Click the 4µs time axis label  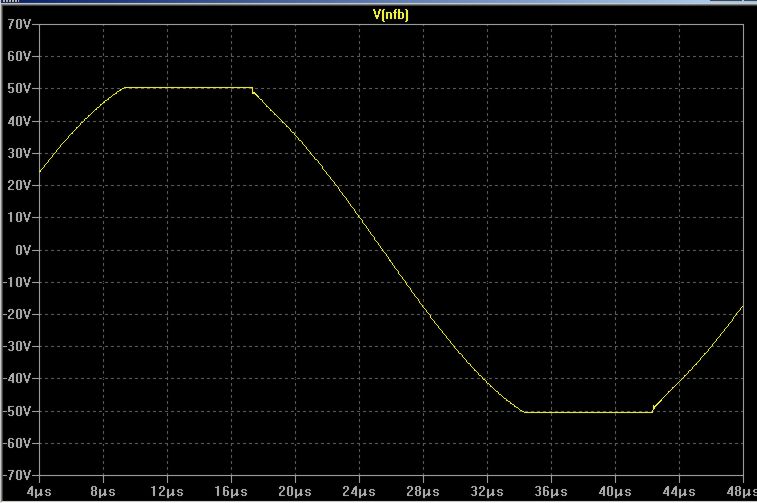(x=39, y=492)
